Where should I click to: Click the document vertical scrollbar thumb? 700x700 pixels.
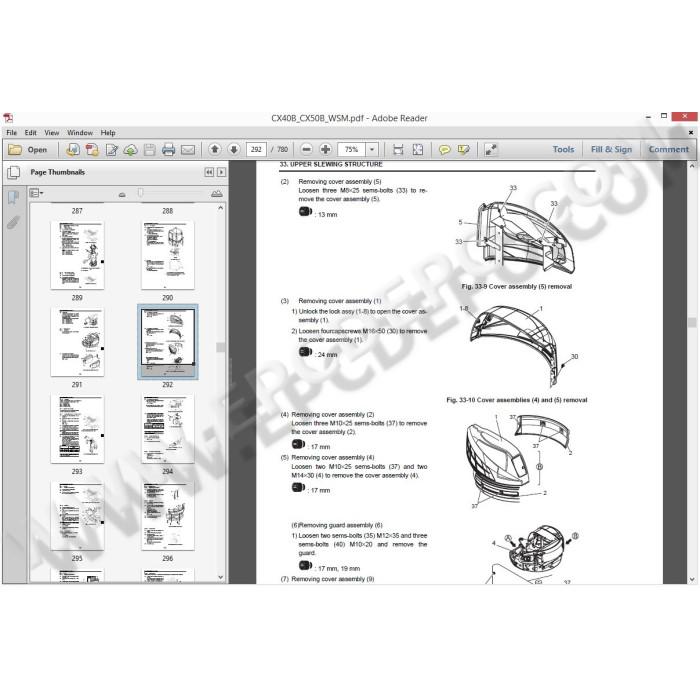(692, 322)
